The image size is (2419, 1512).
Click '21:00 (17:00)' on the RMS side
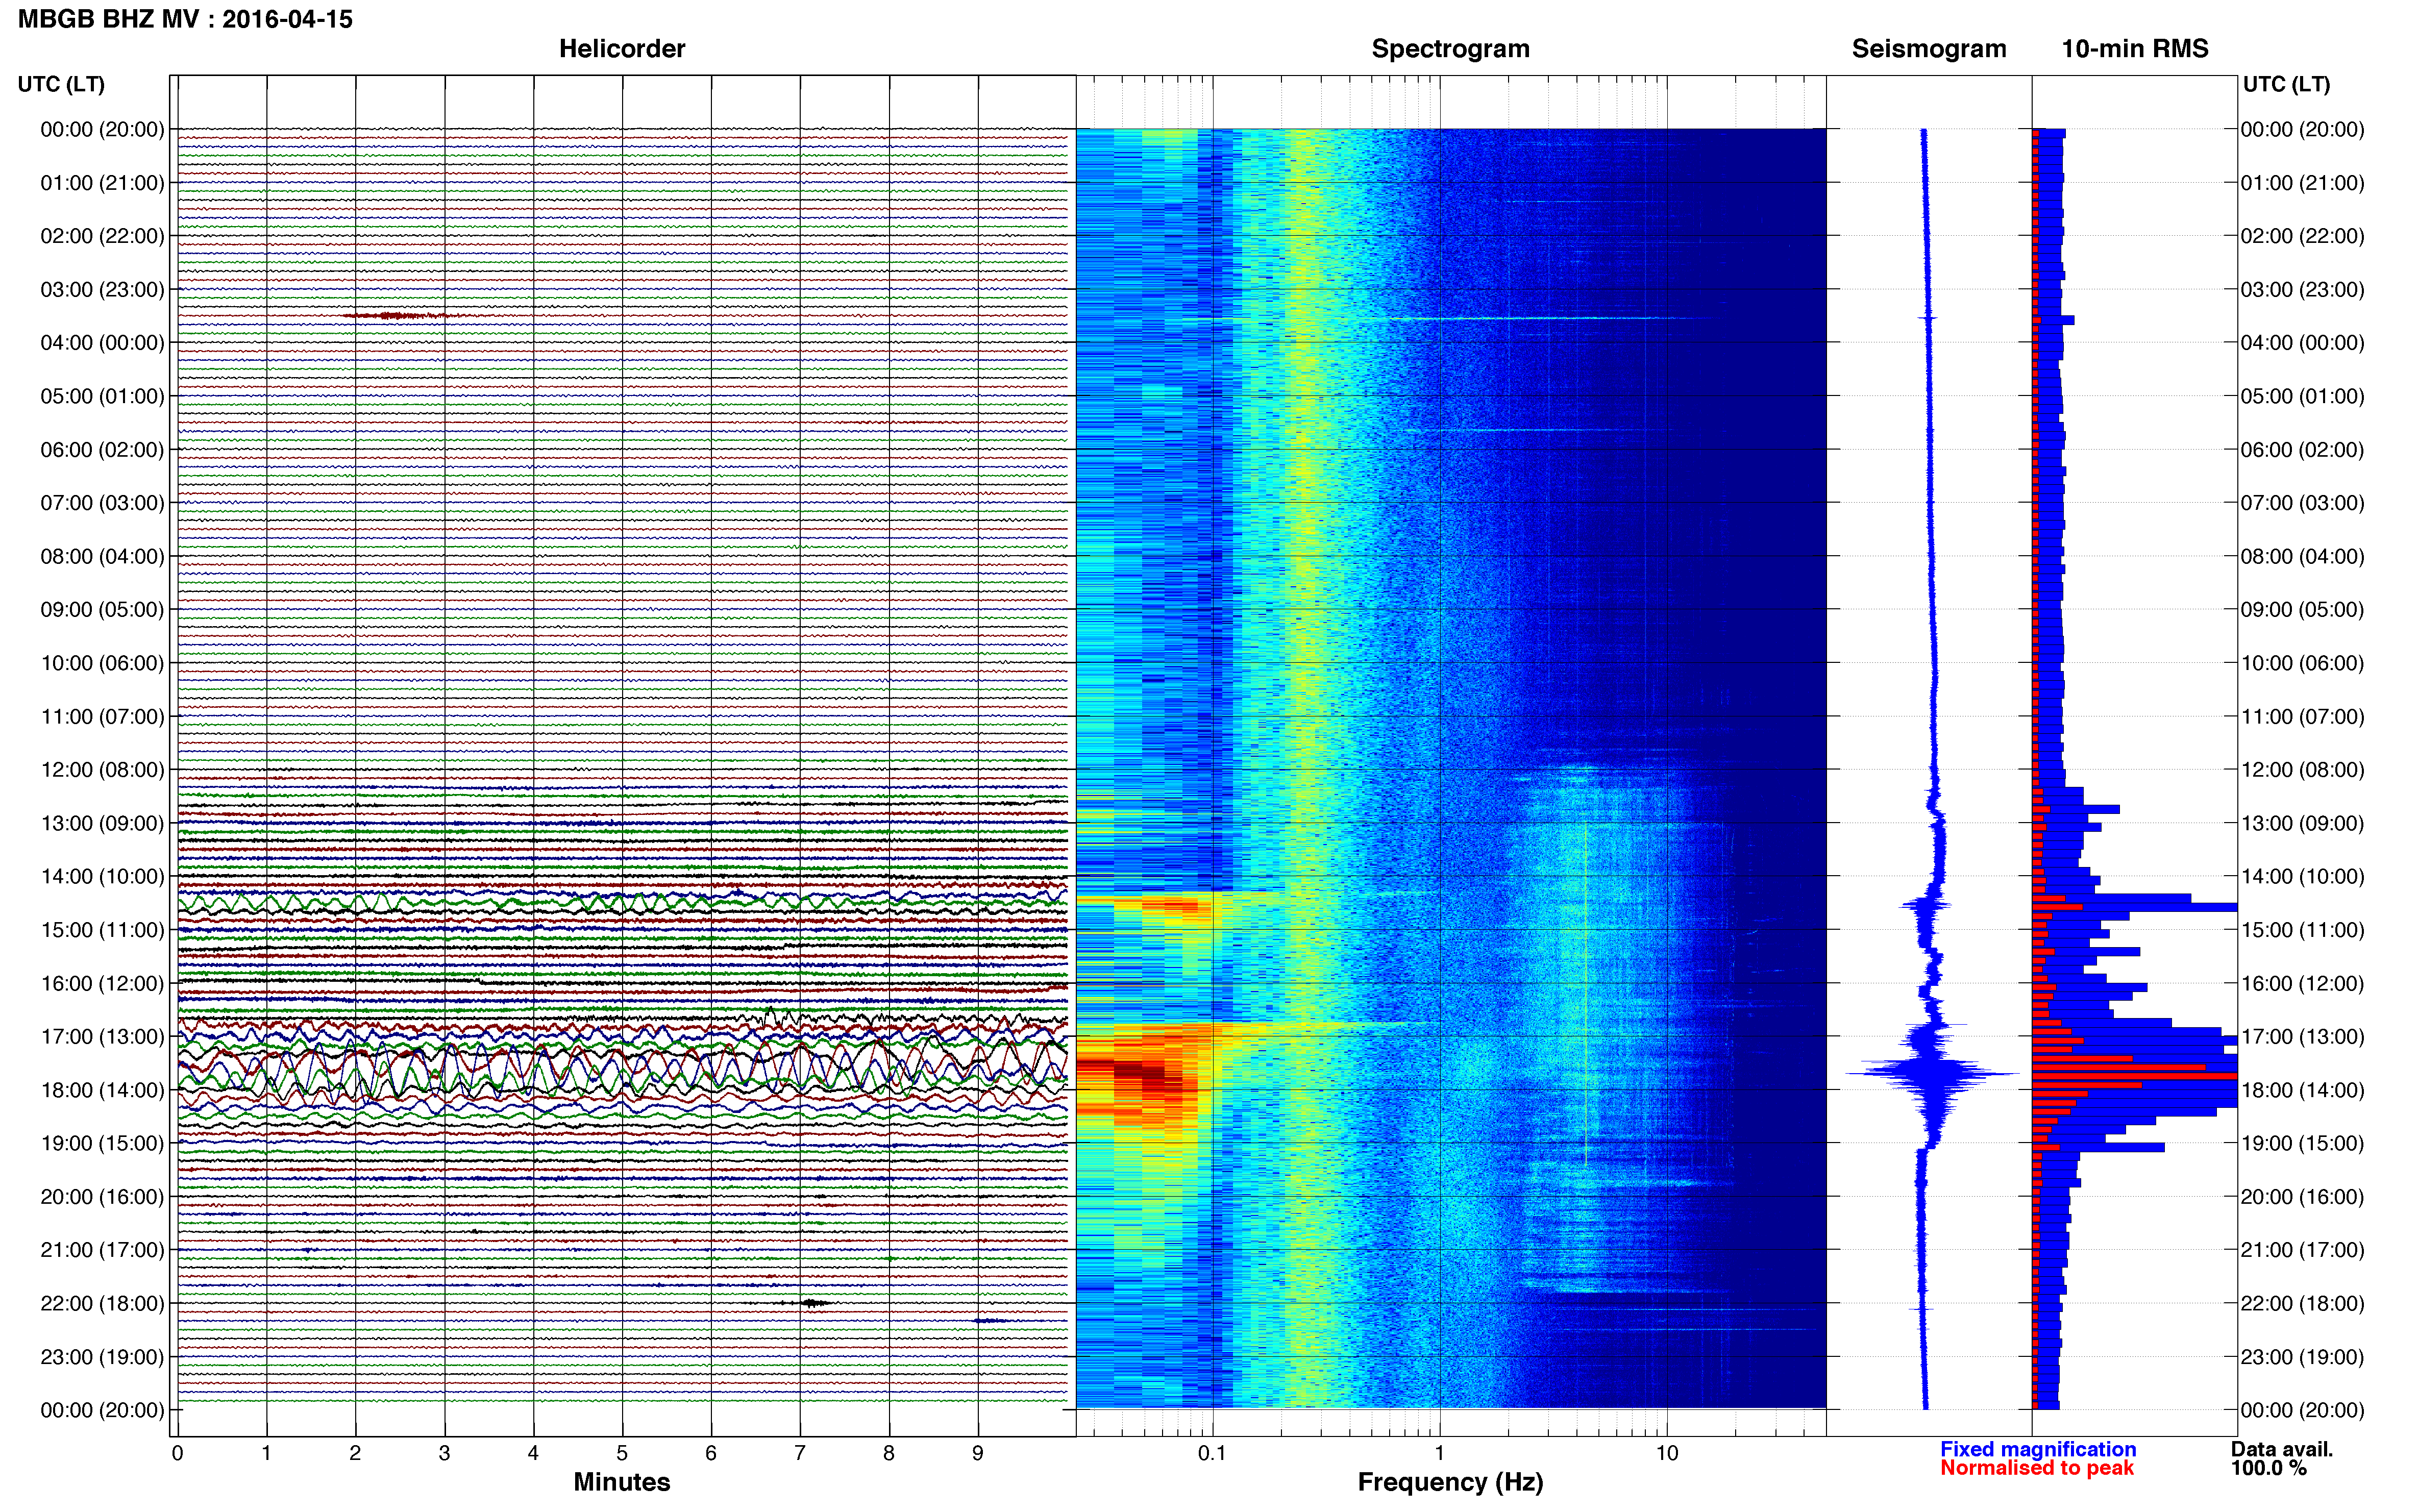[x=2302, y=1250]
